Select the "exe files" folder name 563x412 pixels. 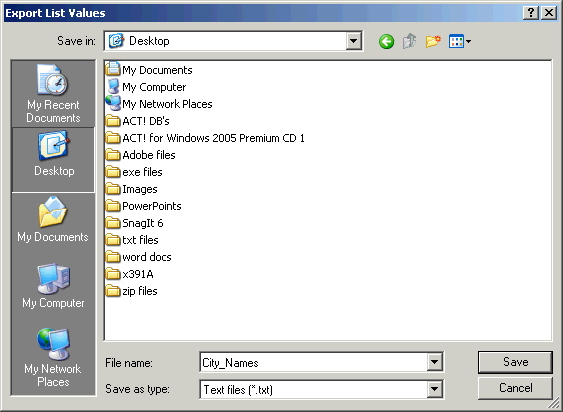pos(142,172)
